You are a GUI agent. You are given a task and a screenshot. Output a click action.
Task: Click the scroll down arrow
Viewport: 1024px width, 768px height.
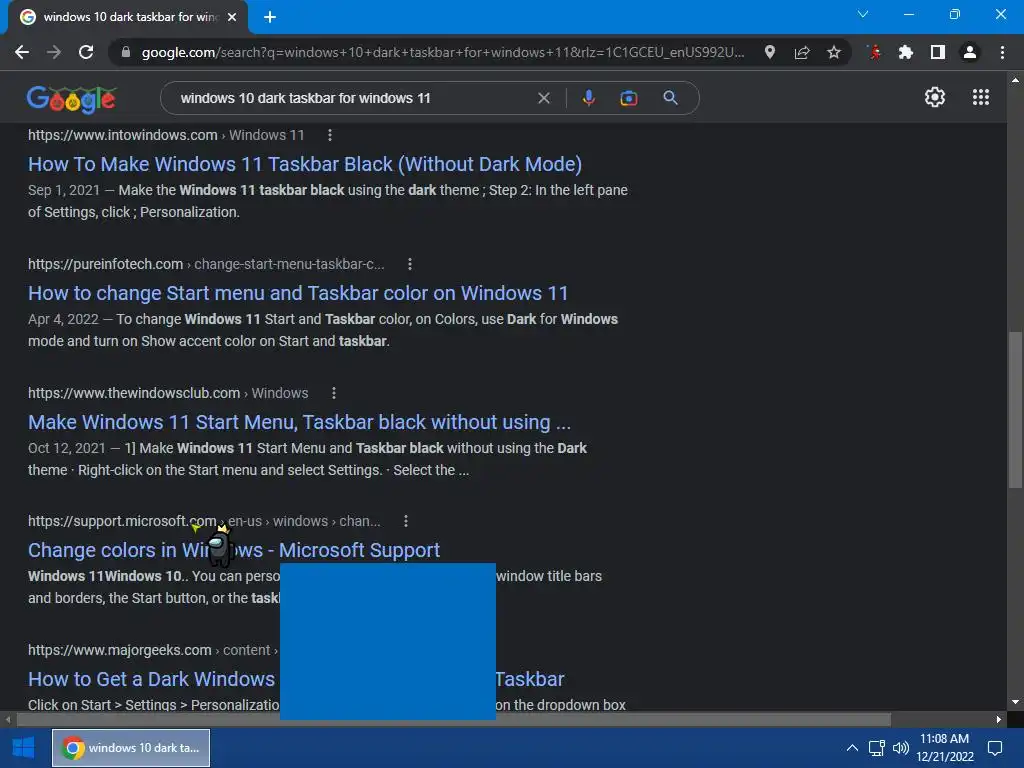[x=1015, y=702]
